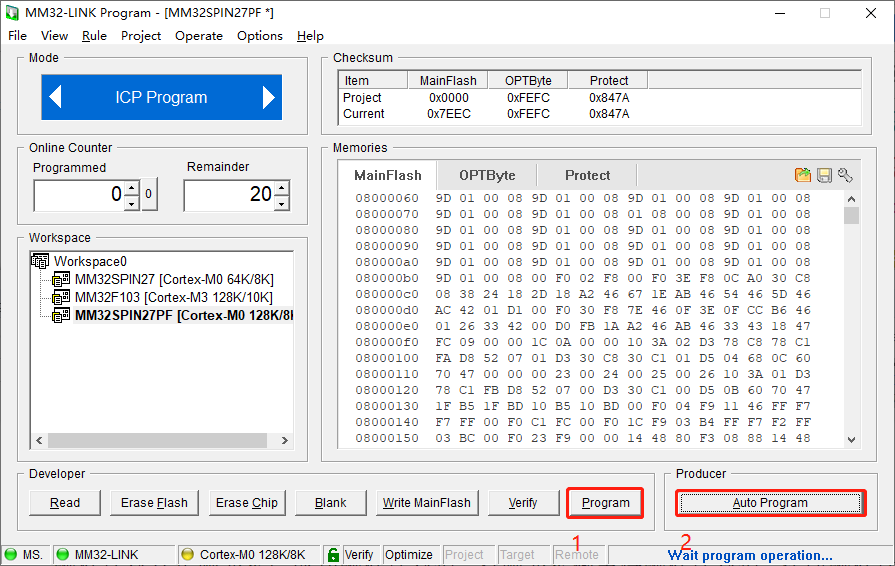Increase the Remainder counter value
Image resolution: width=895 pixels, height=566 pixels.
point(282,188)
